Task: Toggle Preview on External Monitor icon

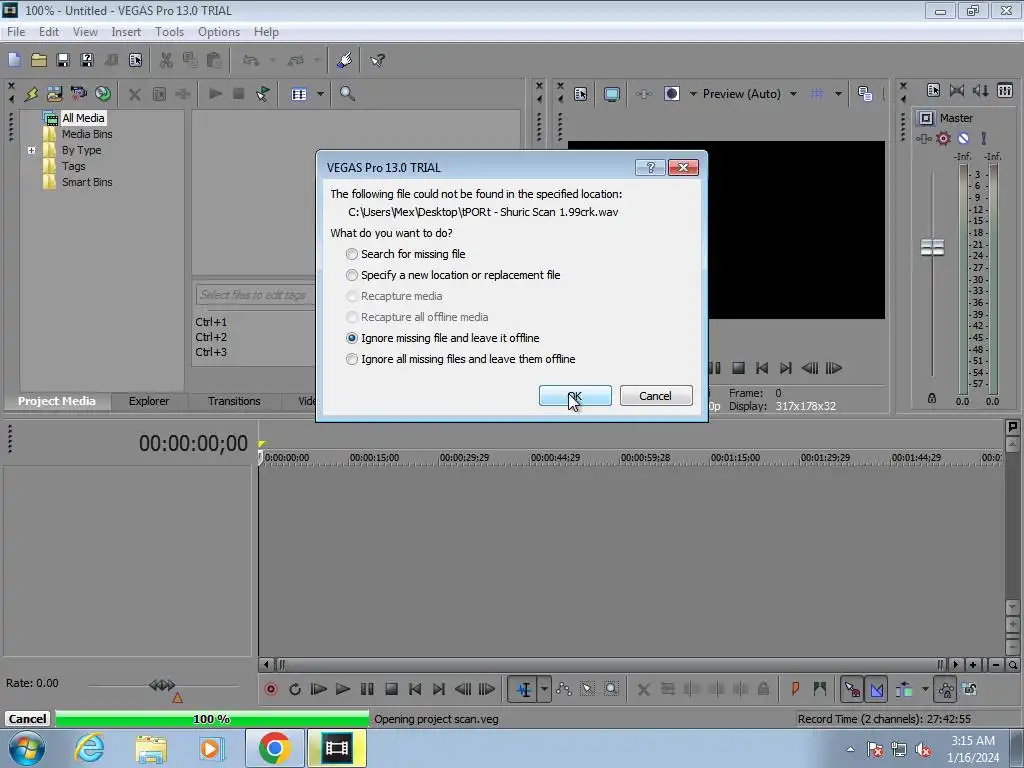Action: pyautogui.click(x=612, y=94)
